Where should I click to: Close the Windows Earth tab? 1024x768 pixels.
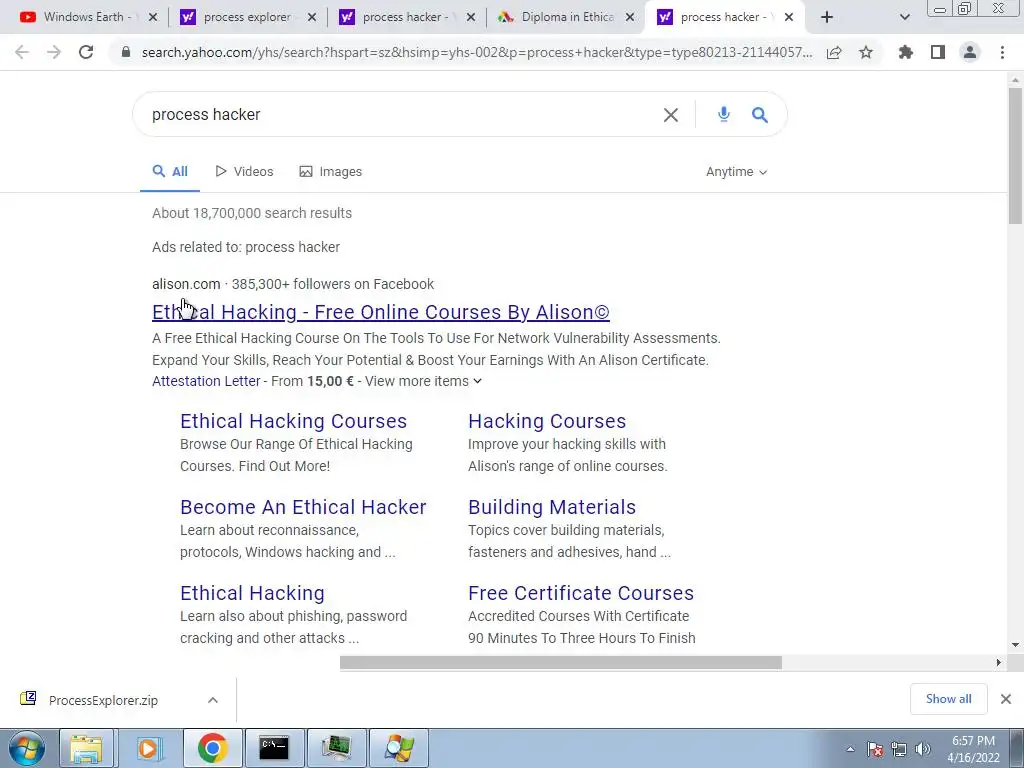click(x=153, y=17)
